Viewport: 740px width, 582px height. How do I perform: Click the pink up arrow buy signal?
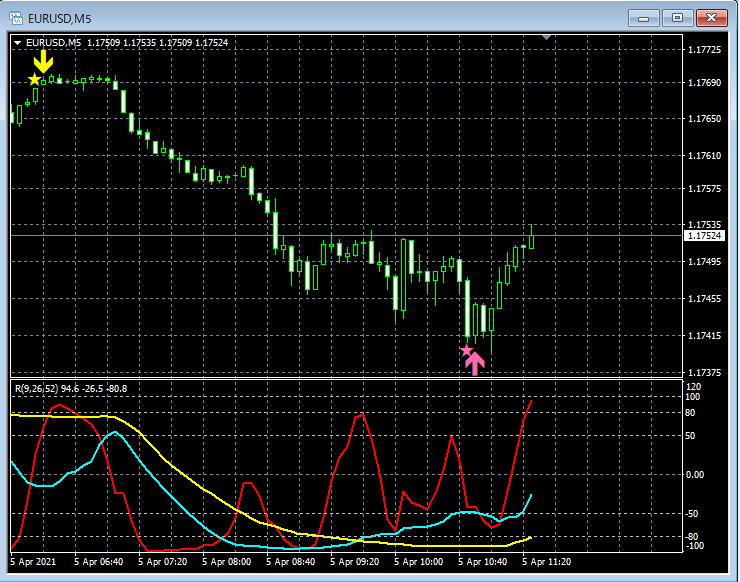(x=475, y=363)
